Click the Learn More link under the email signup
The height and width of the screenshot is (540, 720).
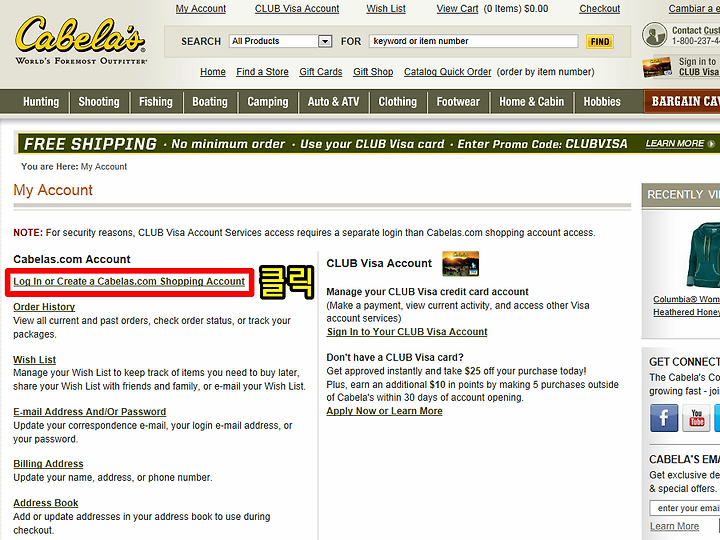click(x=674, y=526)
